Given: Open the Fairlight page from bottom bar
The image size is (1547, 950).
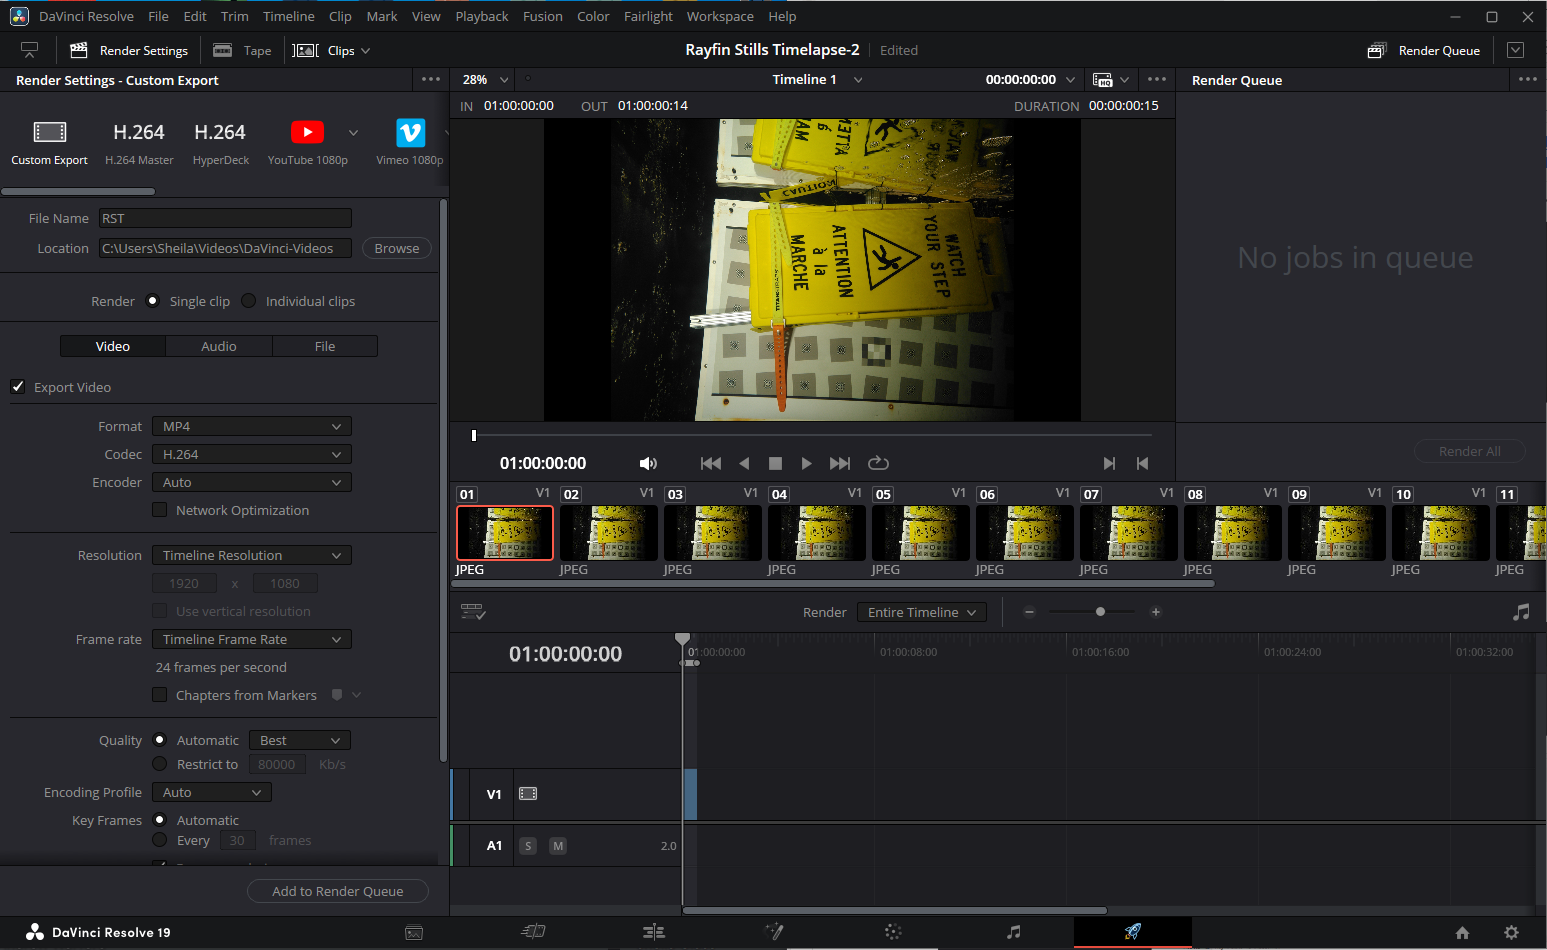Looking at the screenshot, I should [1013, 932].
